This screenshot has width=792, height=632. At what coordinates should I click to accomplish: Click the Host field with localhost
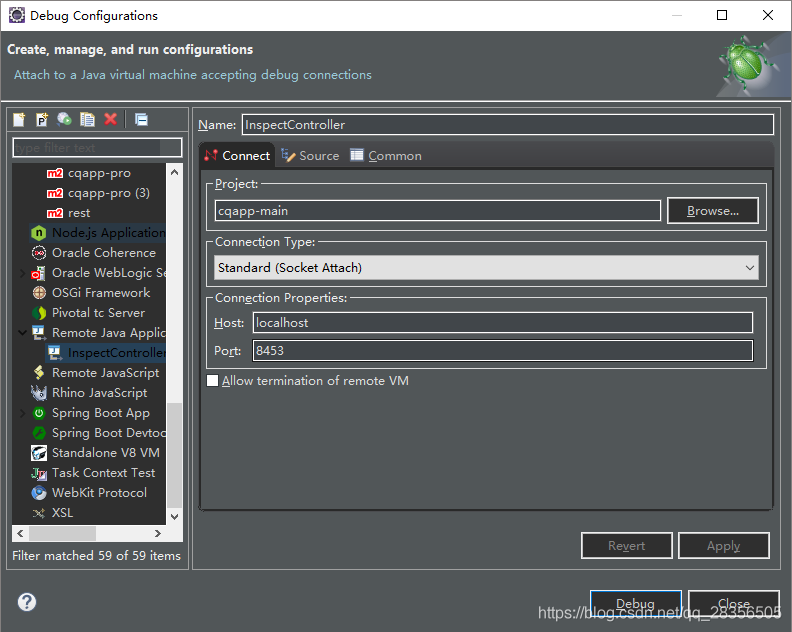point(503,323)
